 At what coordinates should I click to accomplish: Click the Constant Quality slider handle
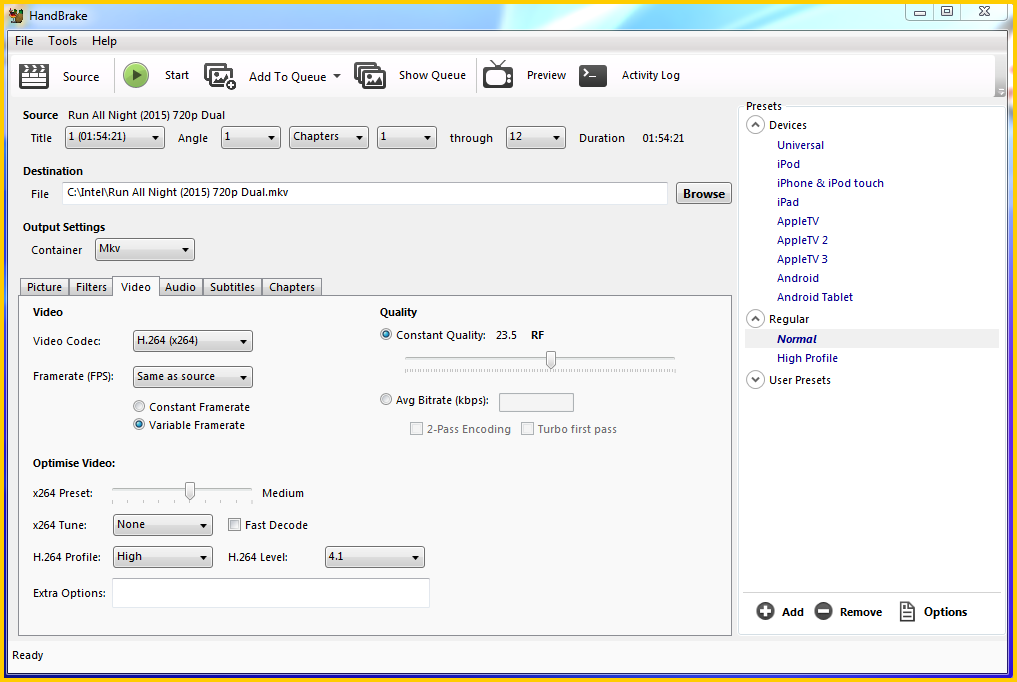point(551,359)
